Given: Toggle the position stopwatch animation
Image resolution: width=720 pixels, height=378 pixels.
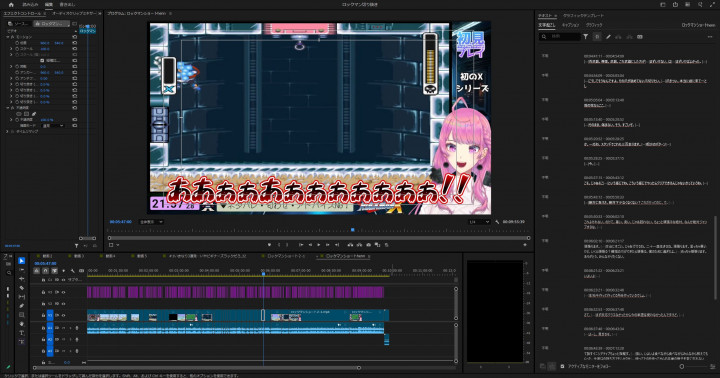Looking at the screenshot, I should [17, 43].
